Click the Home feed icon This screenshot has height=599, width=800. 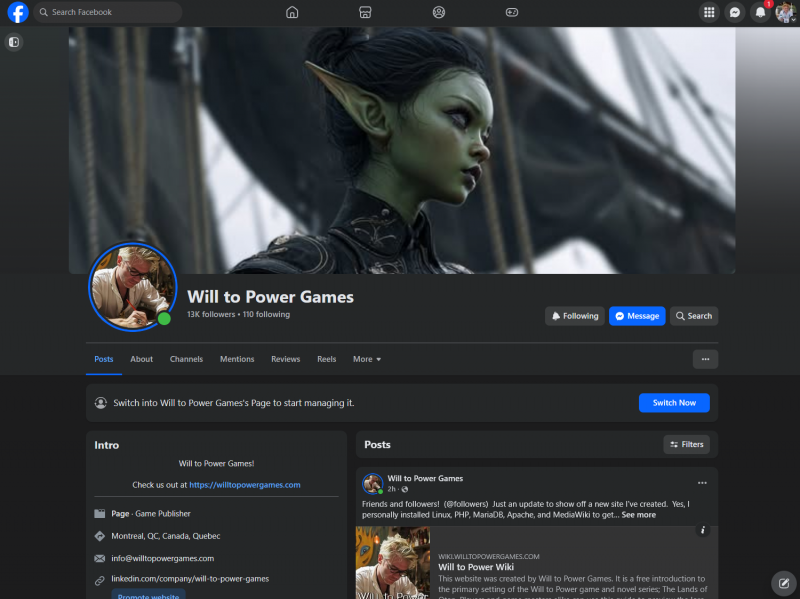click(292, 12)
